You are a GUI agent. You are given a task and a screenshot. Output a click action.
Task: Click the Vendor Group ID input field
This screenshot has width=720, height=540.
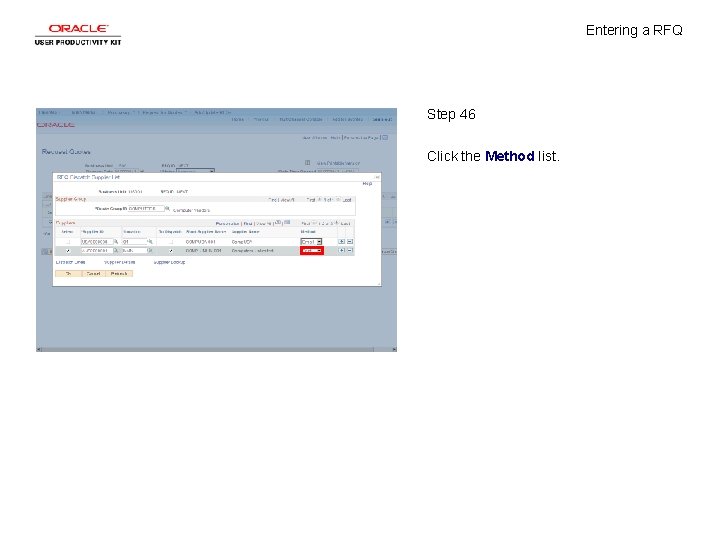pos(146,208)
